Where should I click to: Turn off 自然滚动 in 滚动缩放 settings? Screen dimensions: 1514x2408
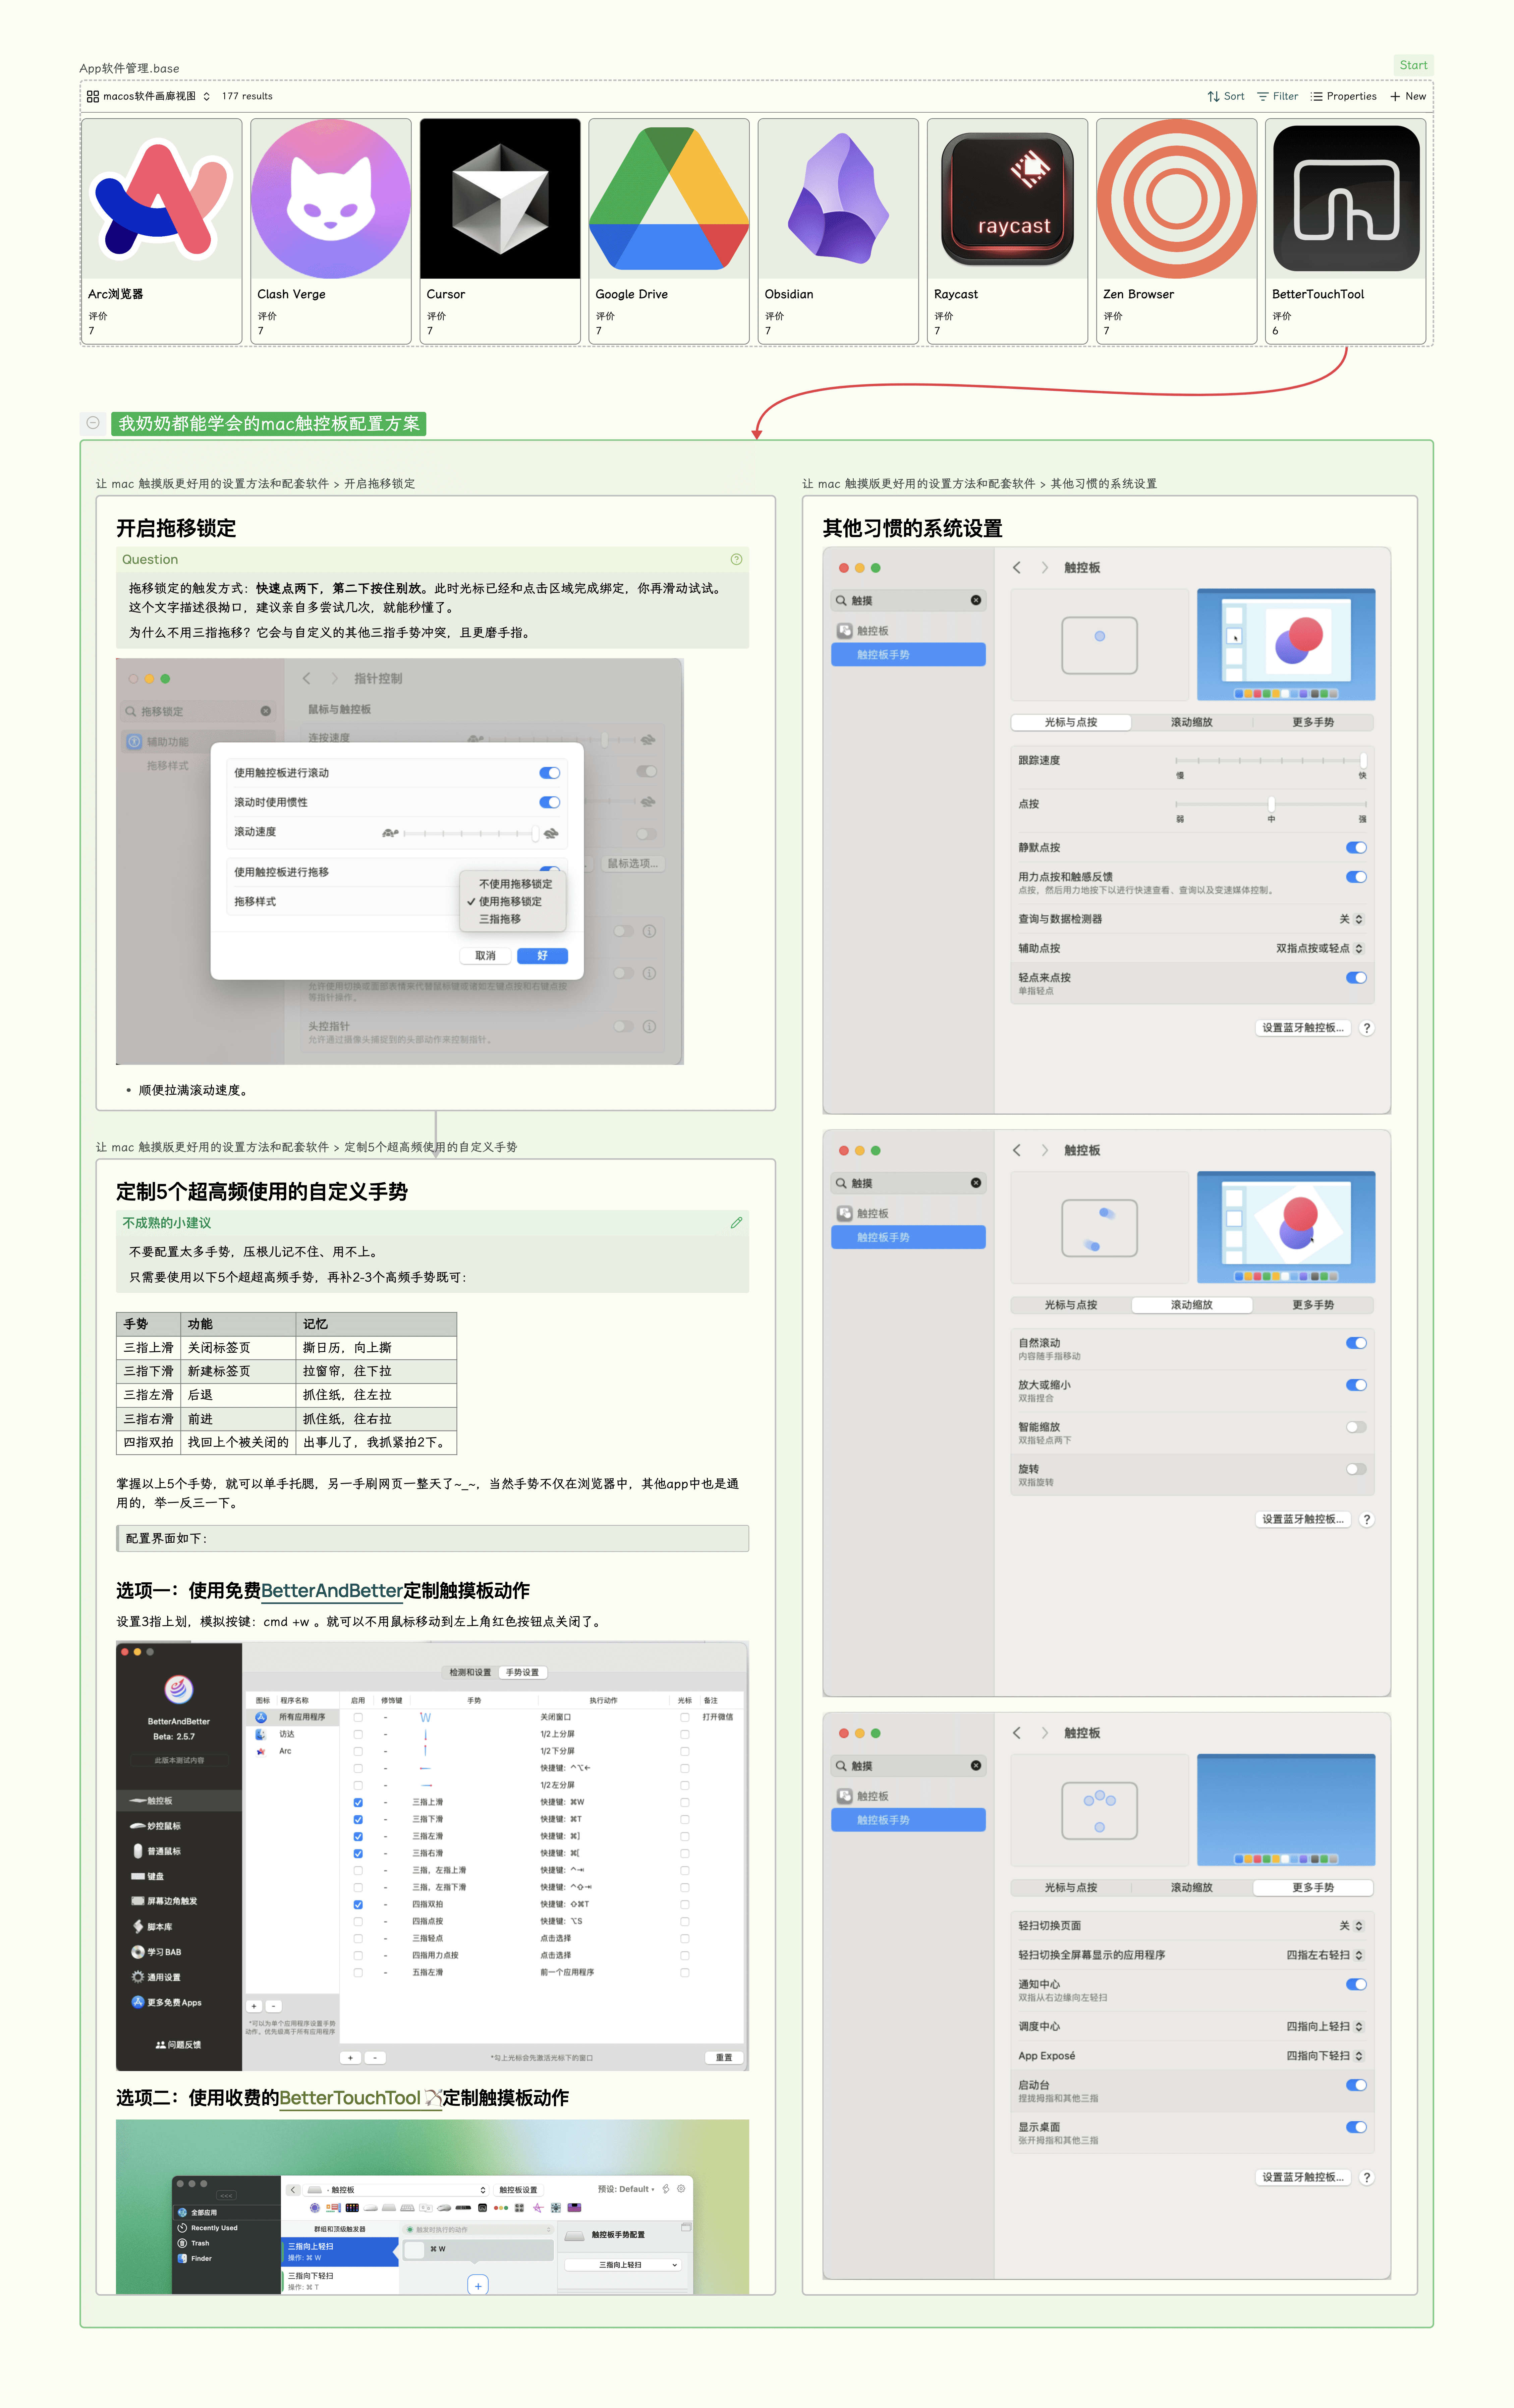pyautogui.click(x=1357, y=1343)
